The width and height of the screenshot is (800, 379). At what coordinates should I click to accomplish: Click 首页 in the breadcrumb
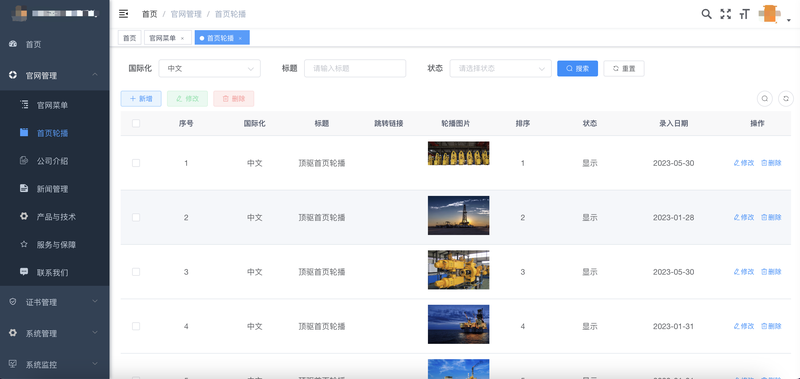coord(149,14)
